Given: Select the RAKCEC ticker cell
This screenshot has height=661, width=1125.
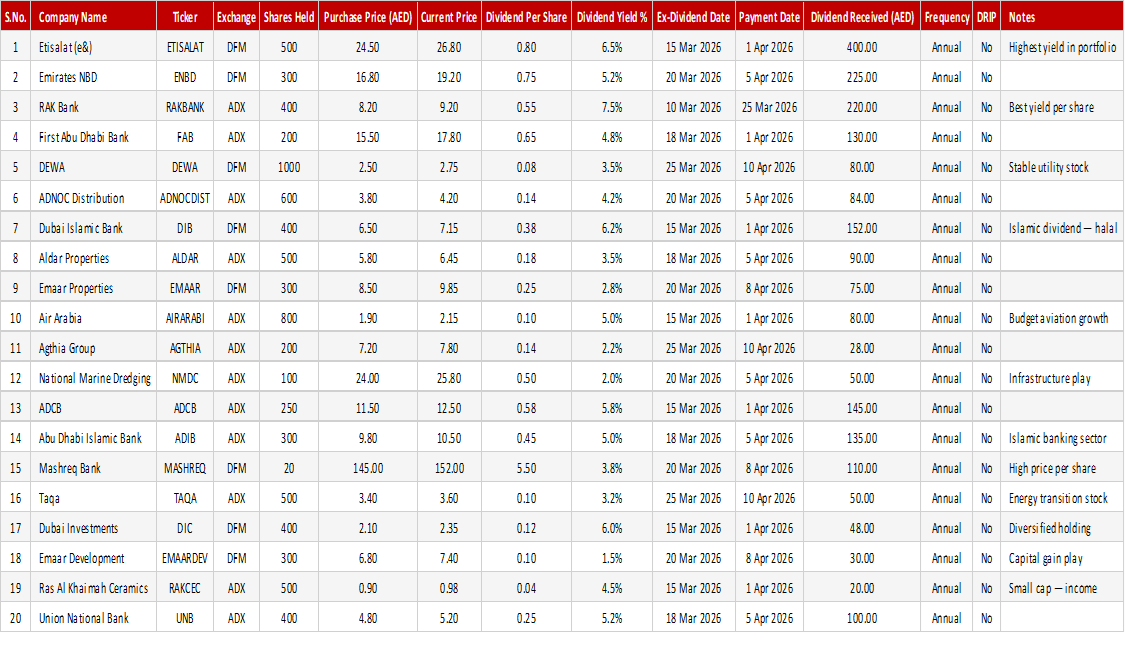Looking at the screenshot, I should 184,588.
